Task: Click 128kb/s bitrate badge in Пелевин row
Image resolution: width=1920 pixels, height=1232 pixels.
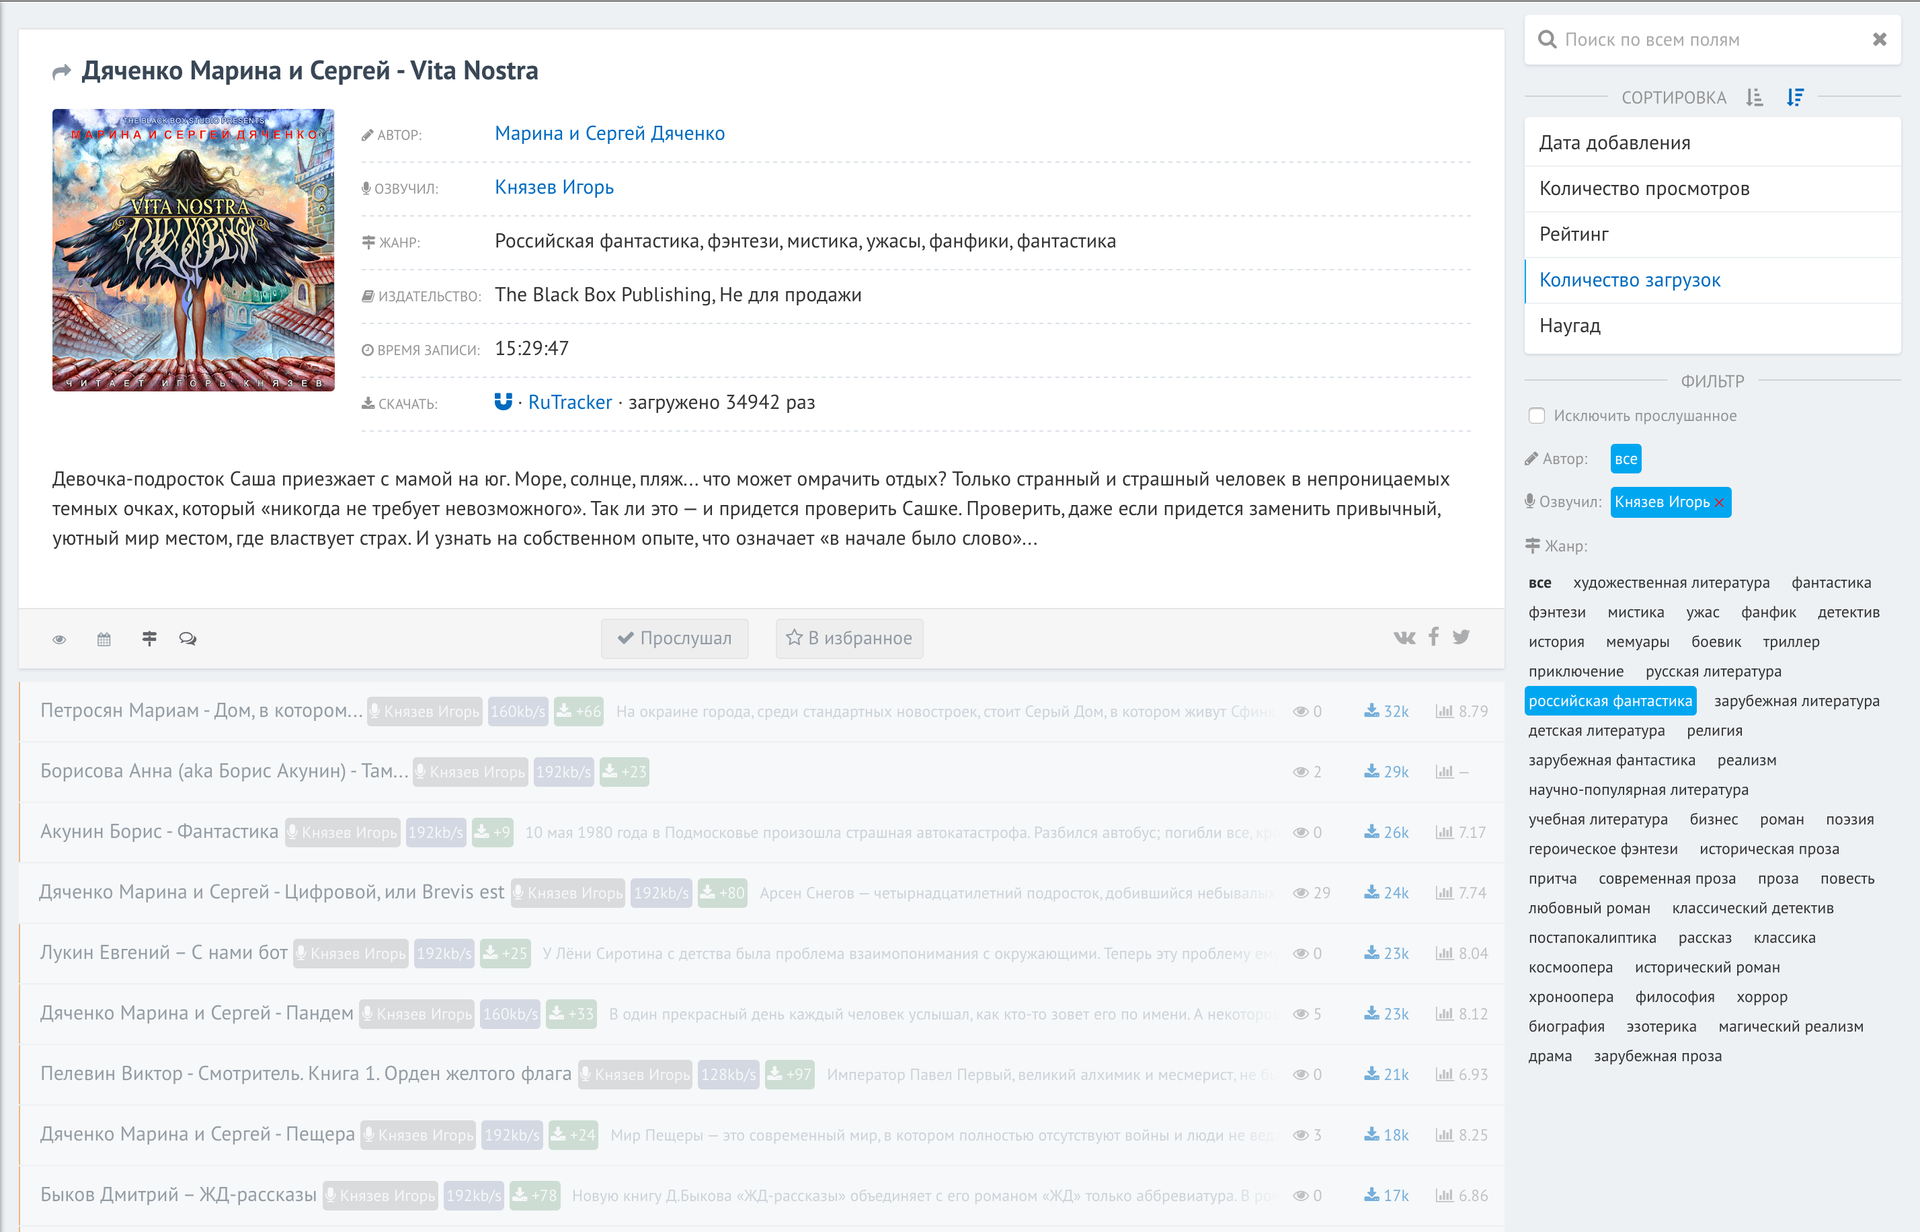Action: coord(729,1074)
